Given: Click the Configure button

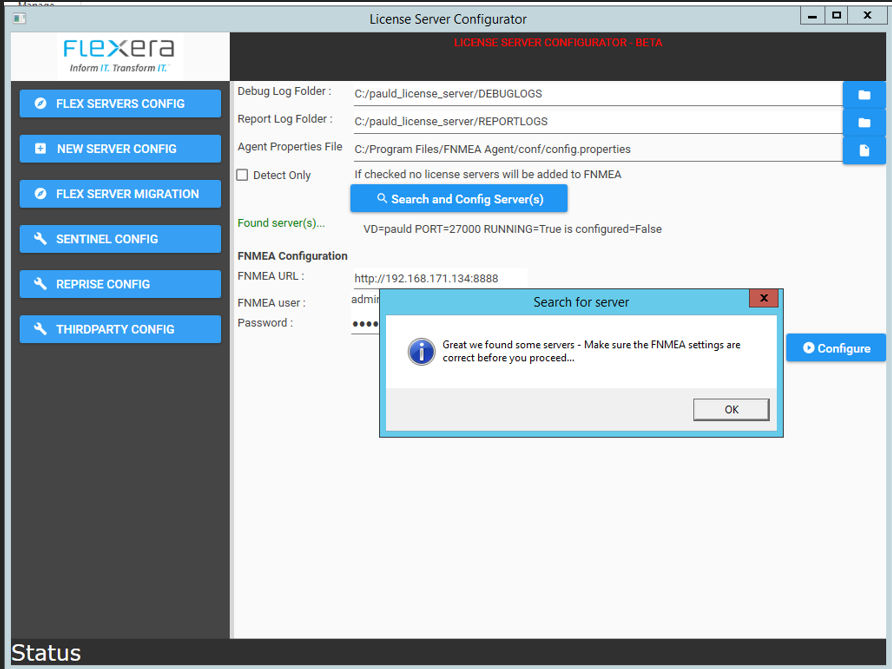Looking at the screenshot, I should 836,348.
